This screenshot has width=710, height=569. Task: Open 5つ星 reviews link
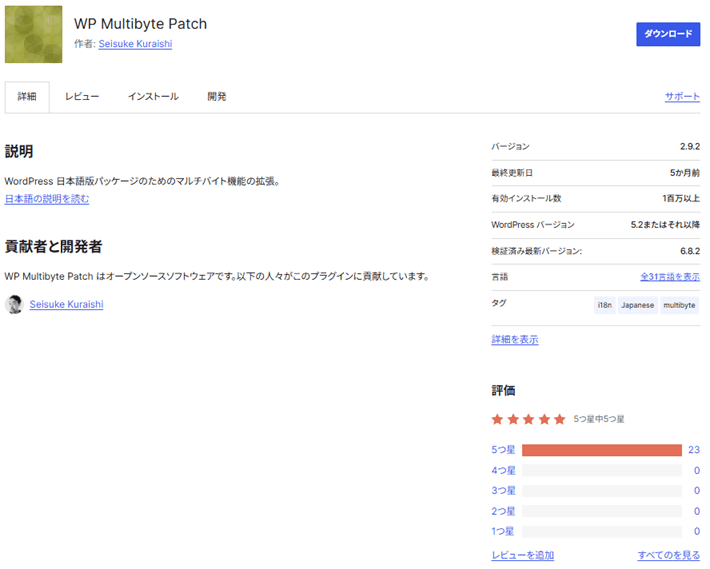tap(504, 450)
